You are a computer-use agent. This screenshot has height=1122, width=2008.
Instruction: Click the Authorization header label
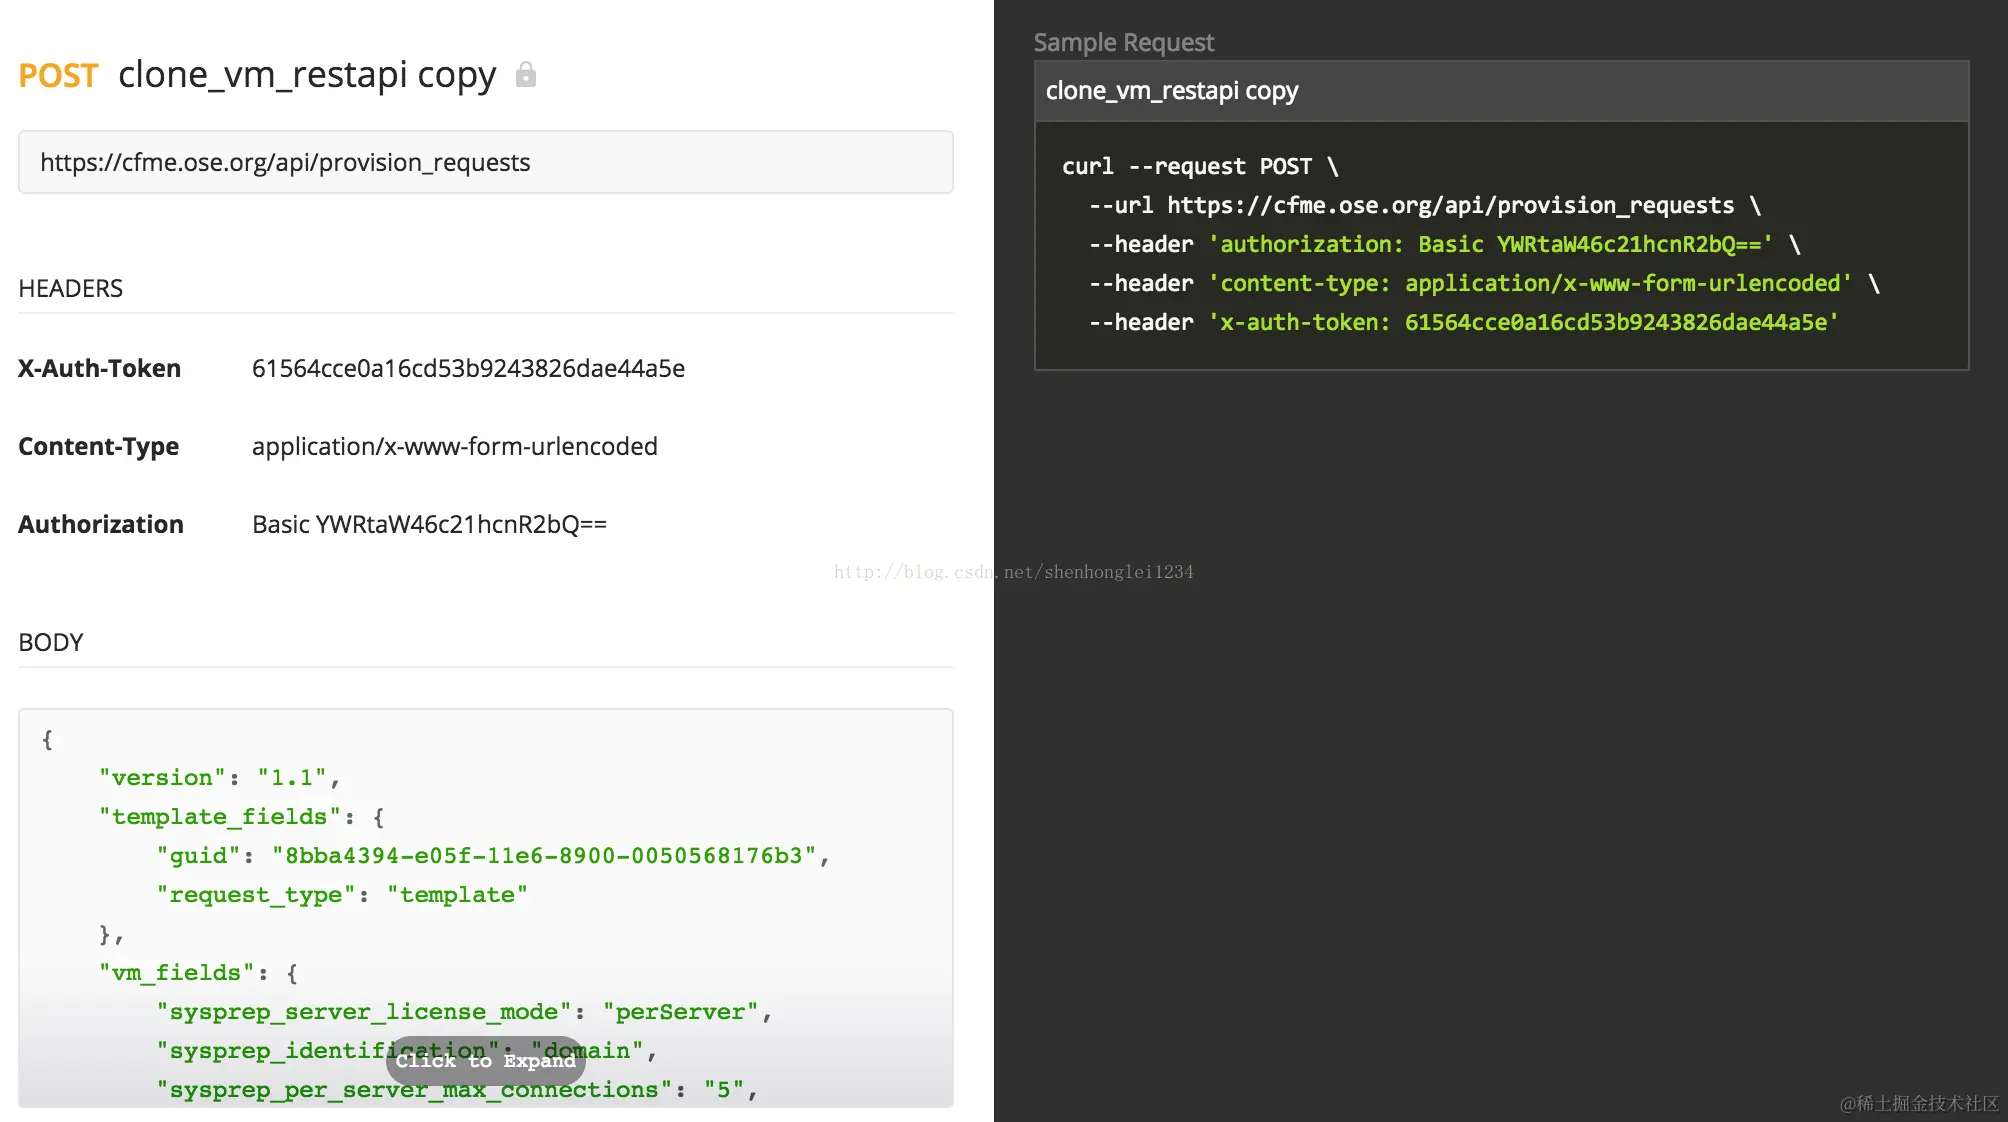100,524
